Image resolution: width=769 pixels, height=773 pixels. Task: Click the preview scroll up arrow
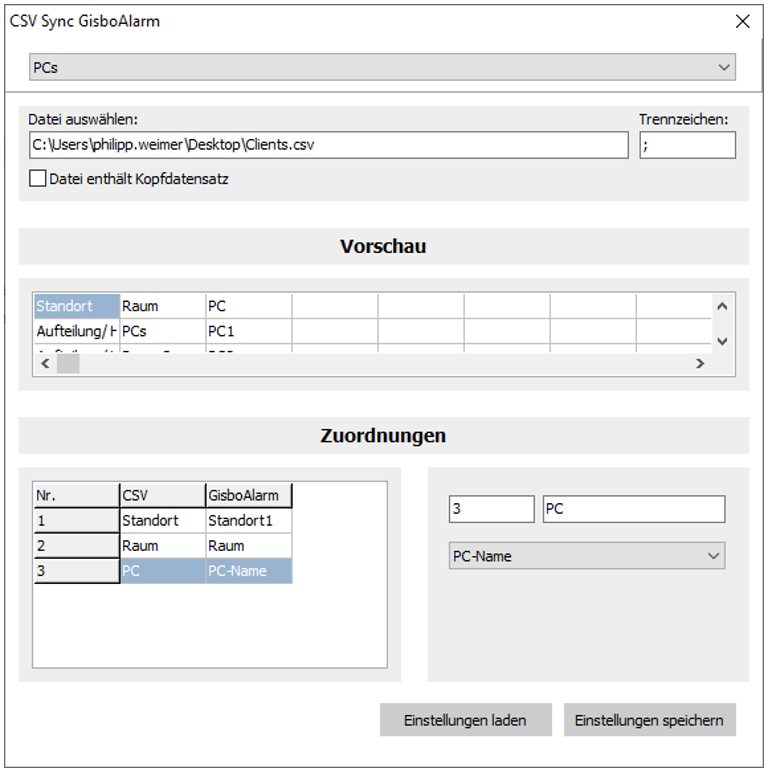pos(722,307)
